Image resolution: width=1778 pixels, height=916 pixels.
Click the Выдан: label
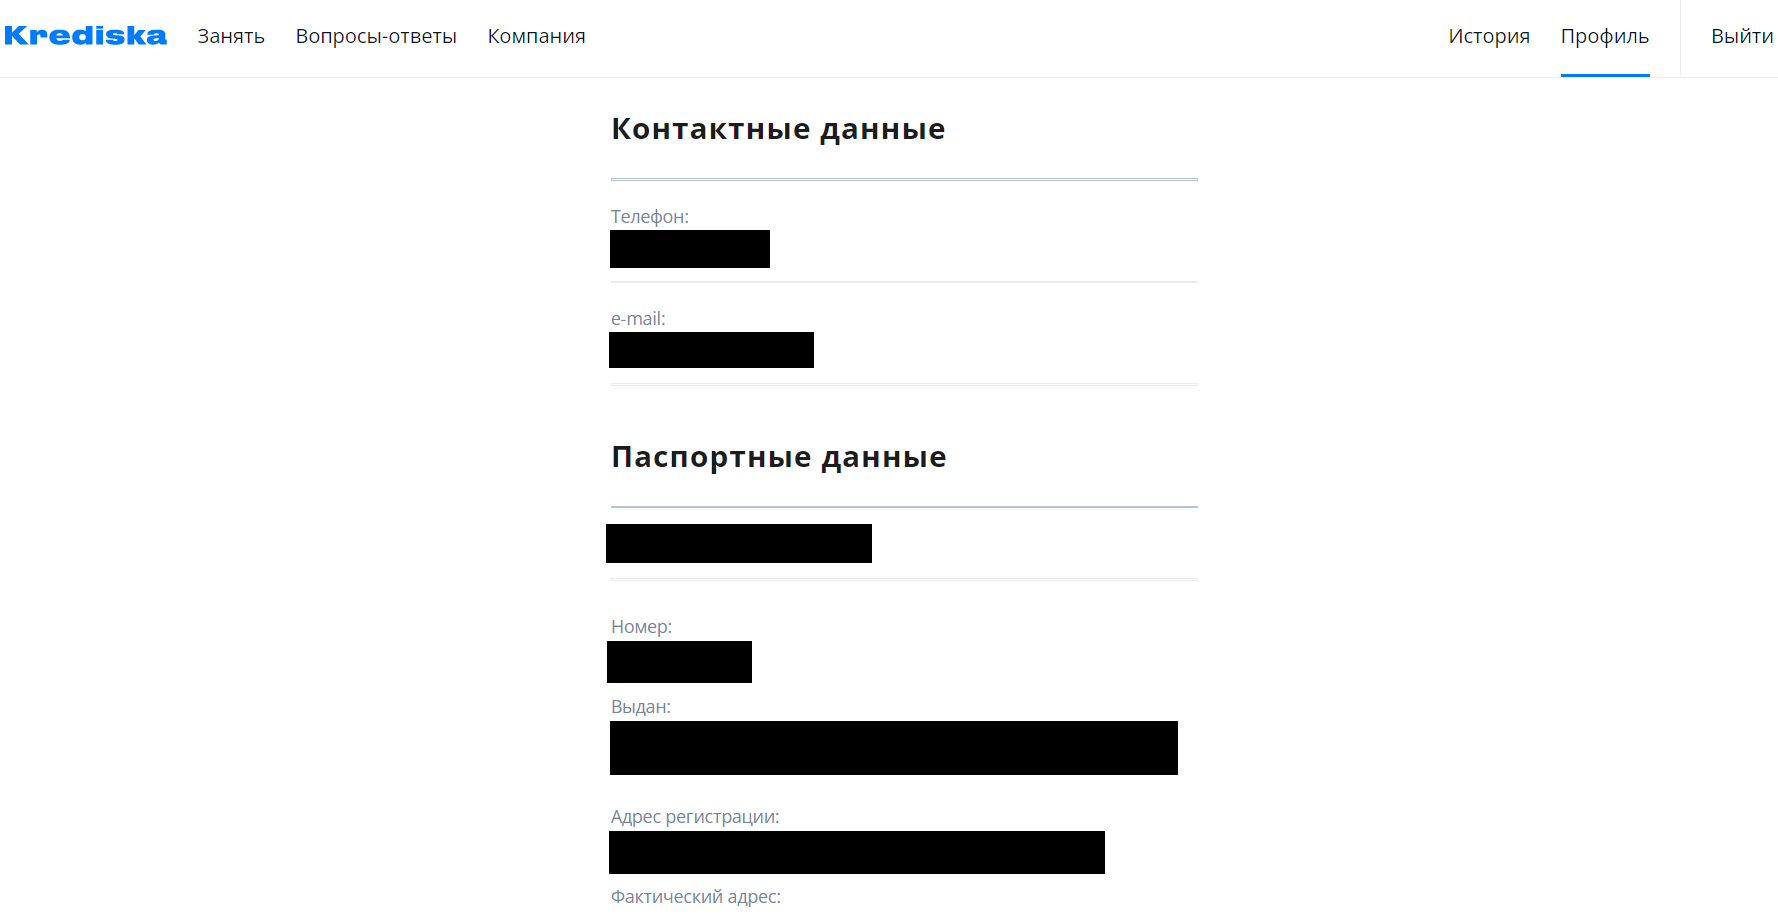[x=641, y=707]
